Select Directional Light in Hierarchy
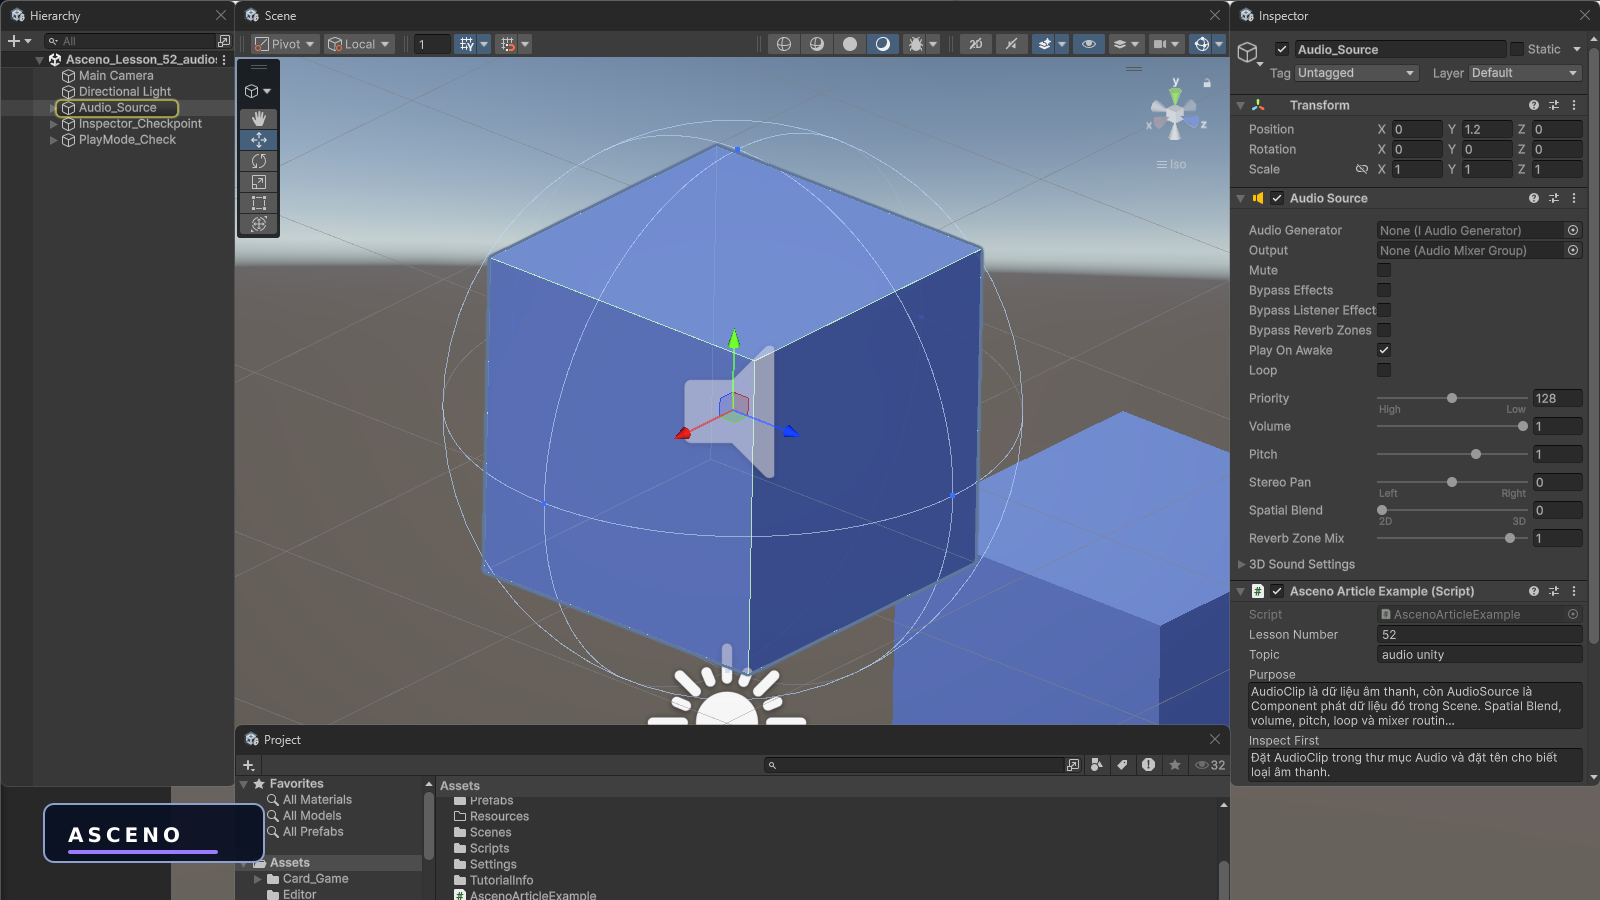The height and width of the screenshot is (900, 1600). pyautogui.click(x=125, y=92)
